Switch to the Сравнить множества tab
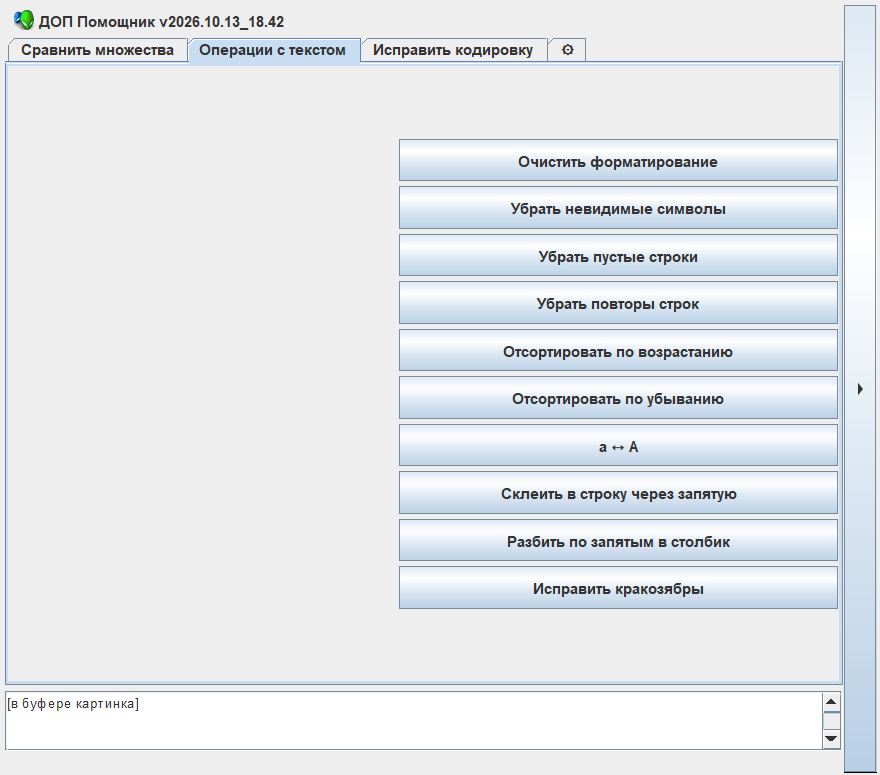Viewport: 880px width, 775px height. coord(98,50)
